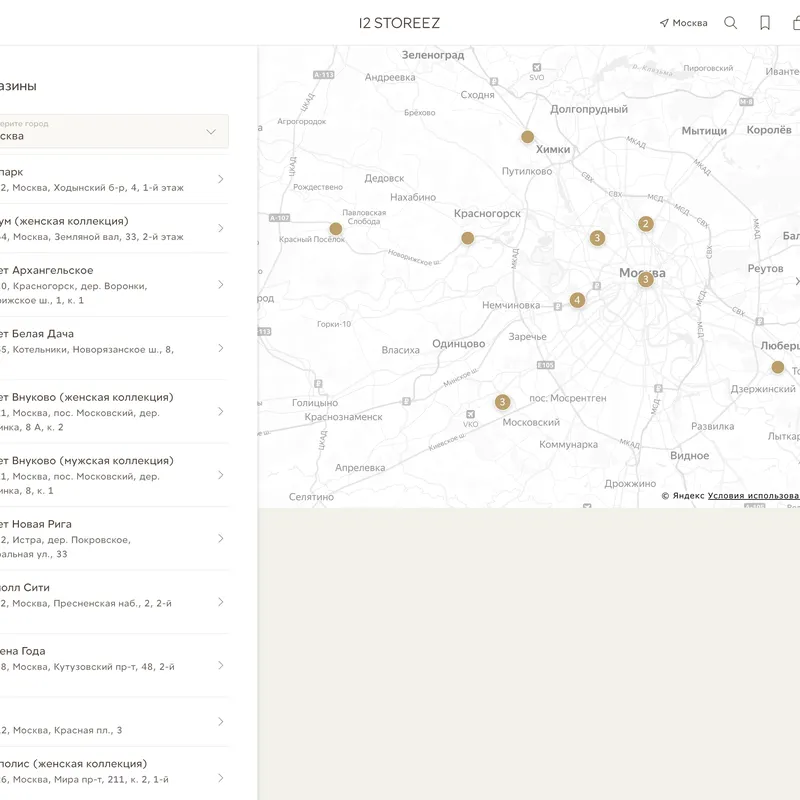The image size is (800, 800).
Task: Expand the Новая Рига store chevron
Action: coord(220,539)
